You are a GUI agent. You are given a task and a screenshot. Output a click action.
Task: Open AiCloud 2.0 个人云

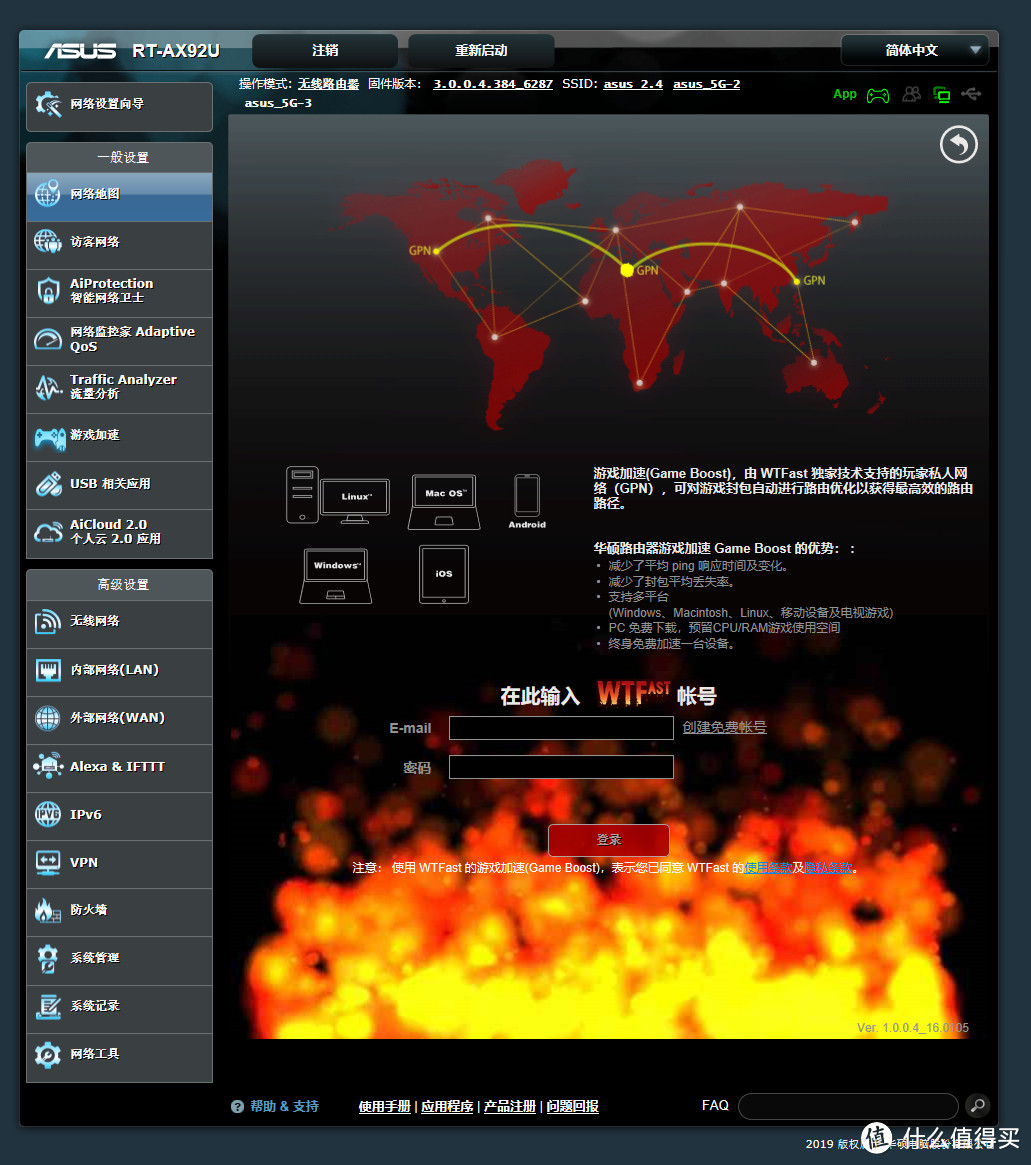pos(120,533)
